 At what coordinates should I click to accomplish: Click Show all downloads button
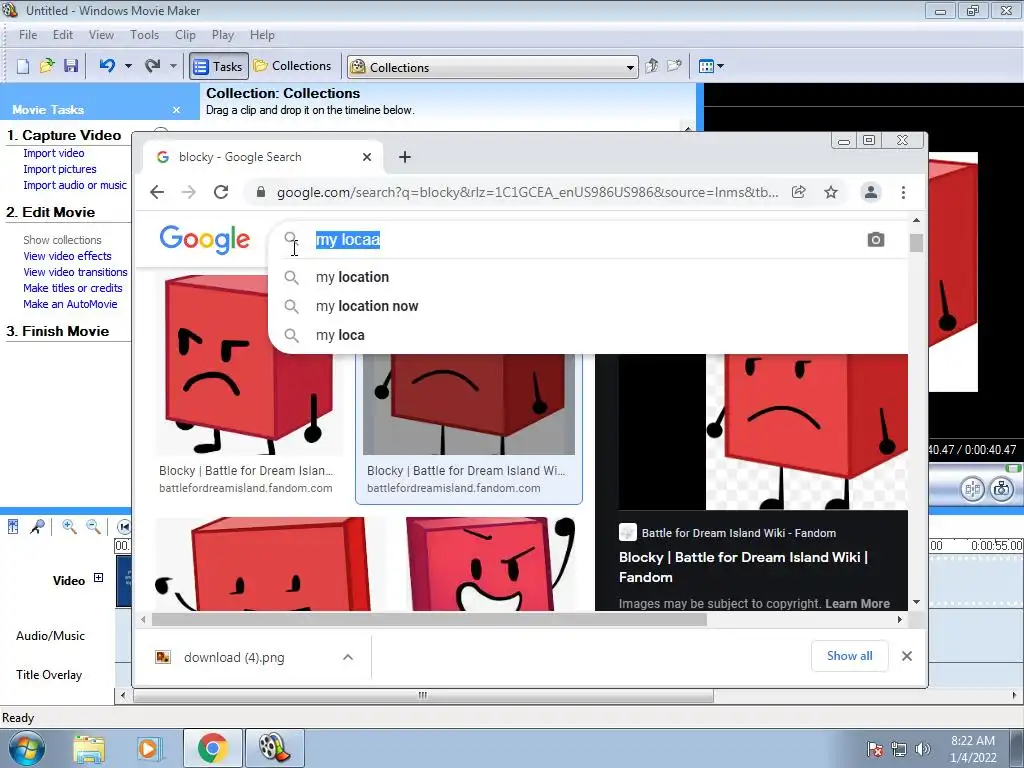tap(849, 656)
